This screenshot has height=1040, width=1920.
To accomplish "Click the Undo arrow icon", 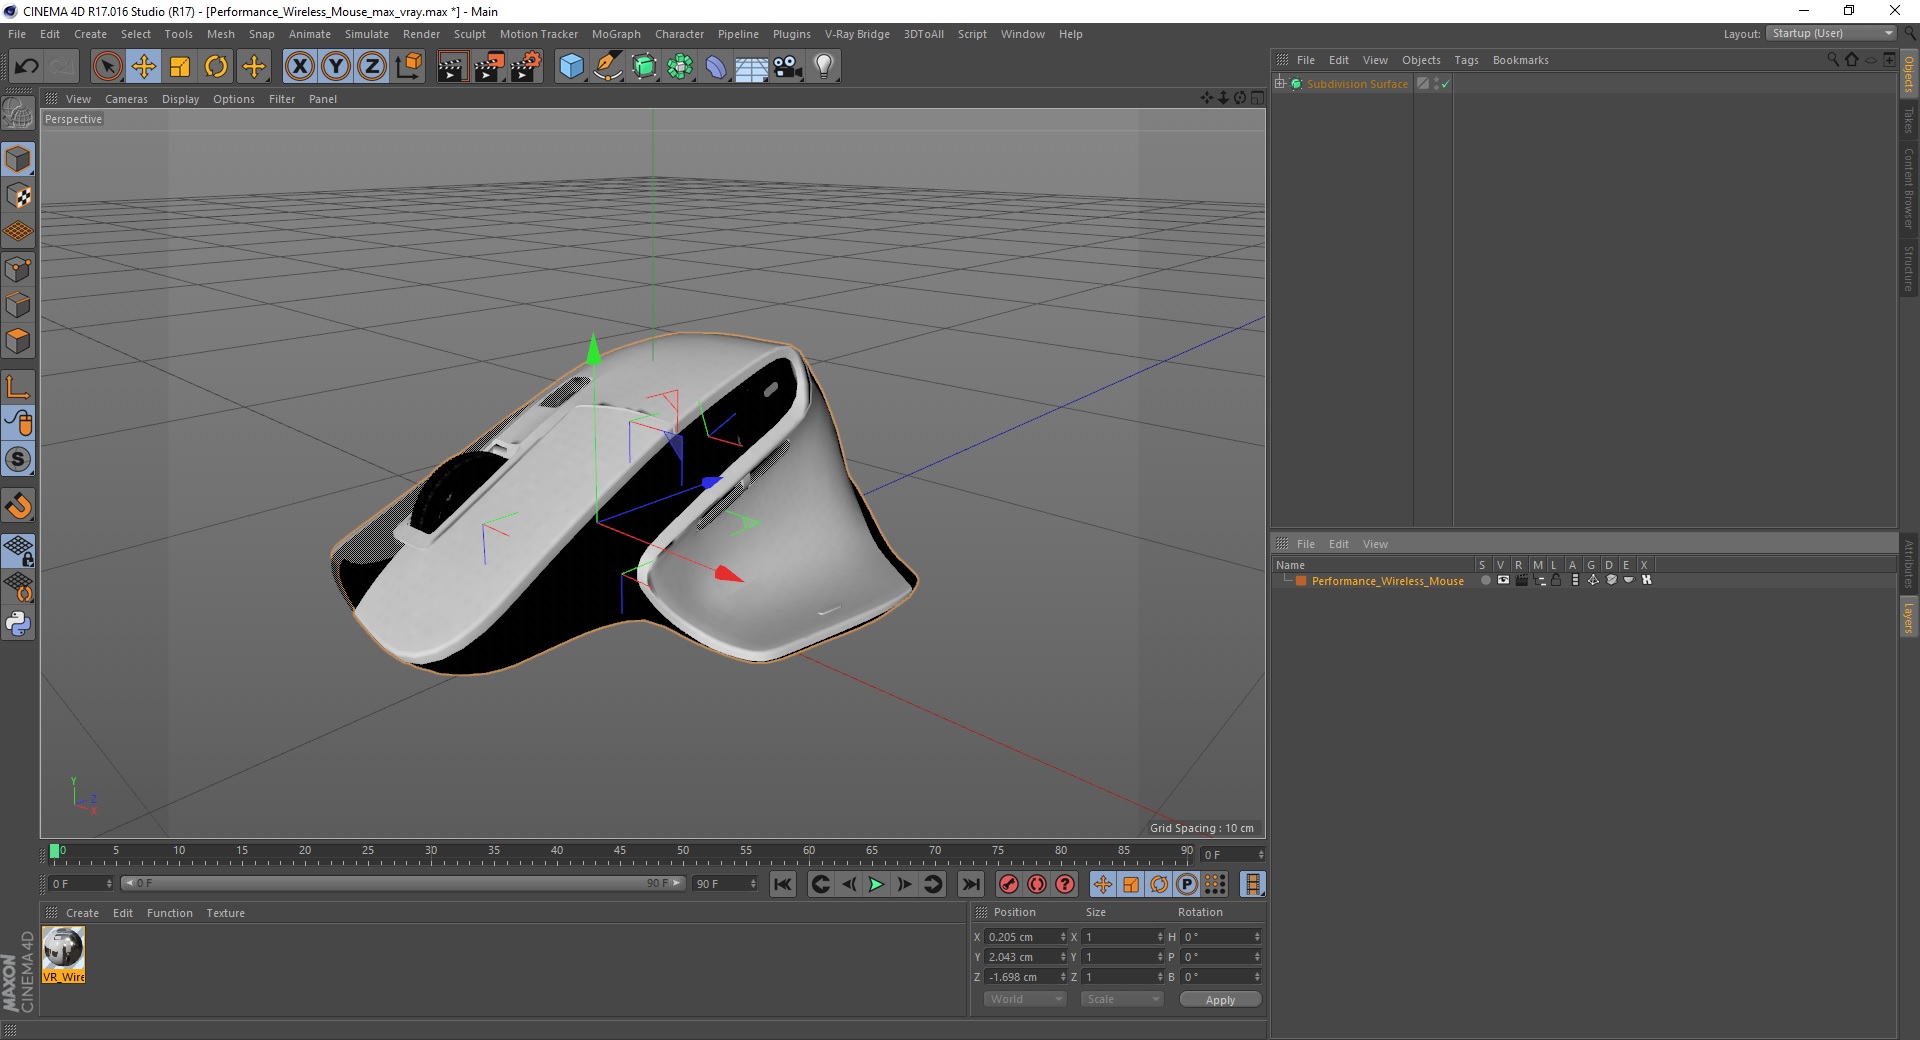I will click(x=27, y=67).
